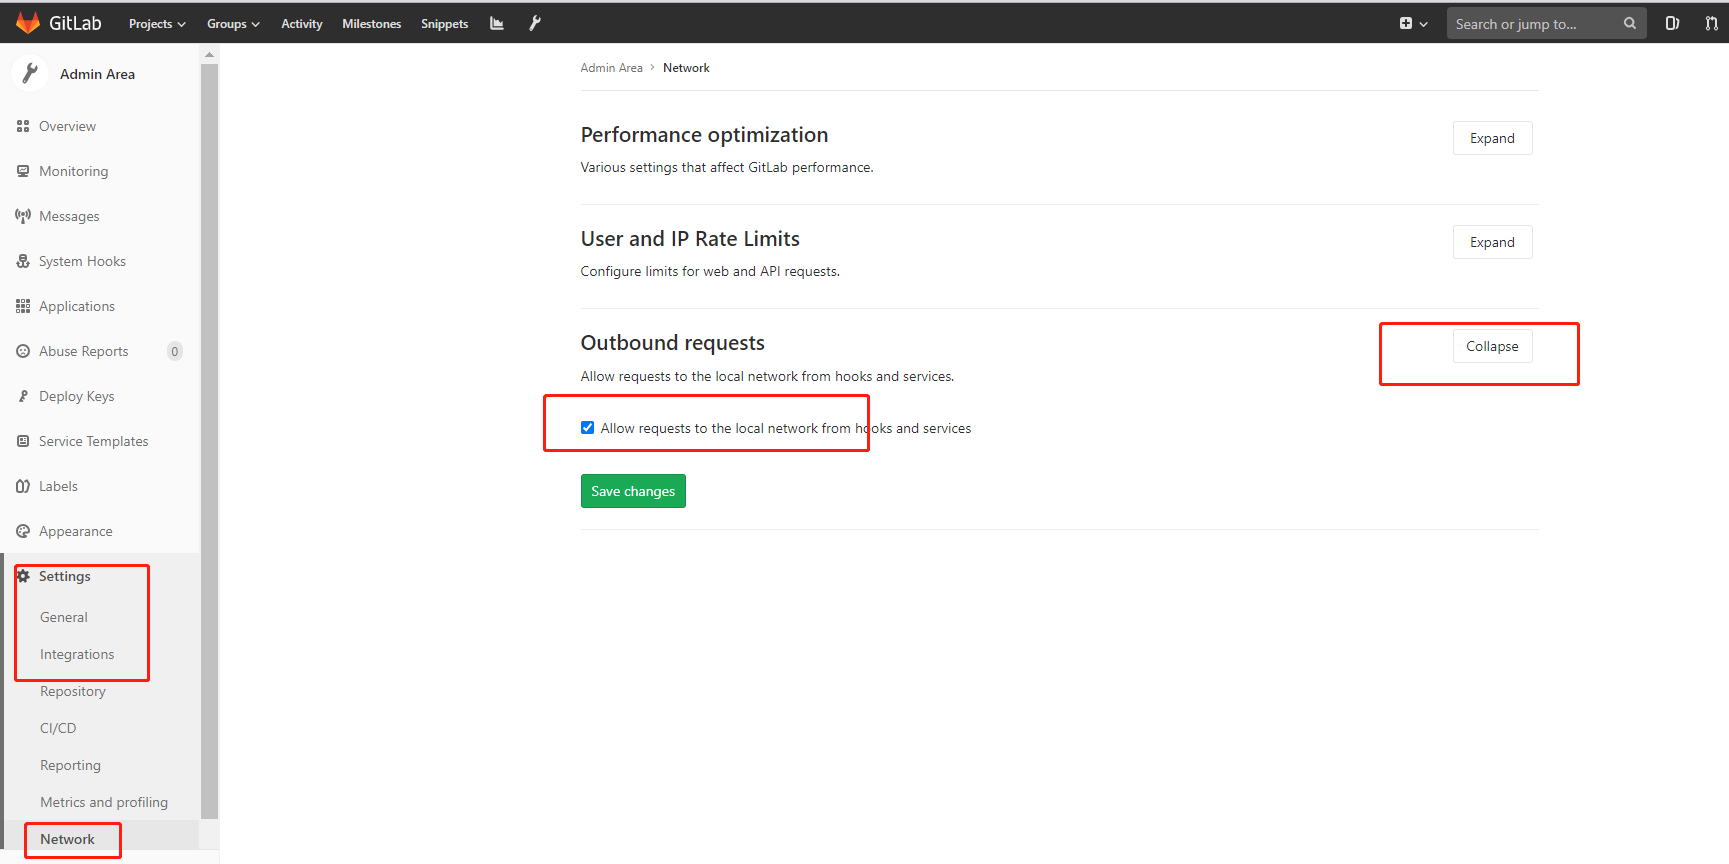Screen dimensions: 1729x864
Task: Open the instance statistics chart icon
Action: [497, 23]
